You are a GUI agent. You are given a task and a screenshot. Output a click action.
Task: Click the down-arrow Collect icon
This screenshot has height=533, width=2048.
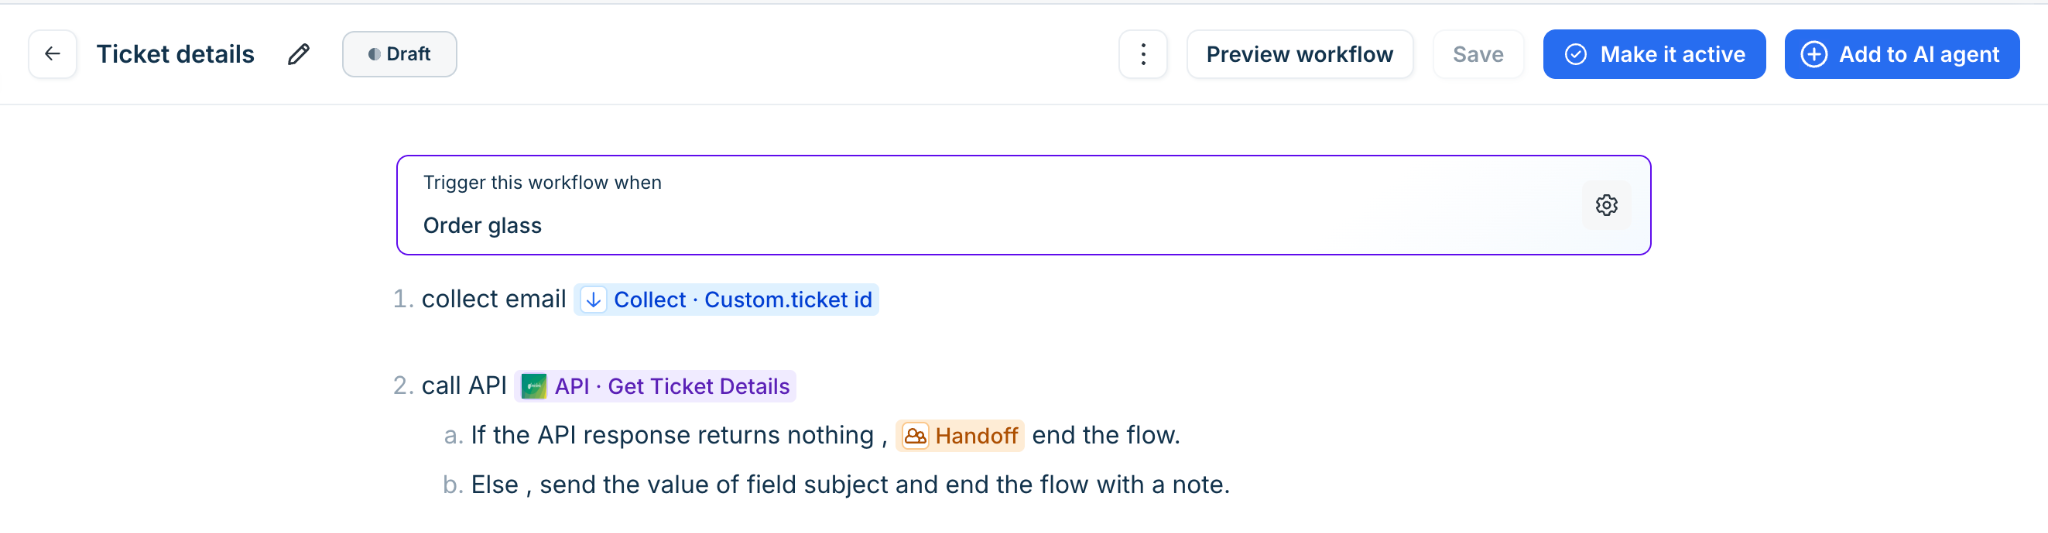click(593, 300)
